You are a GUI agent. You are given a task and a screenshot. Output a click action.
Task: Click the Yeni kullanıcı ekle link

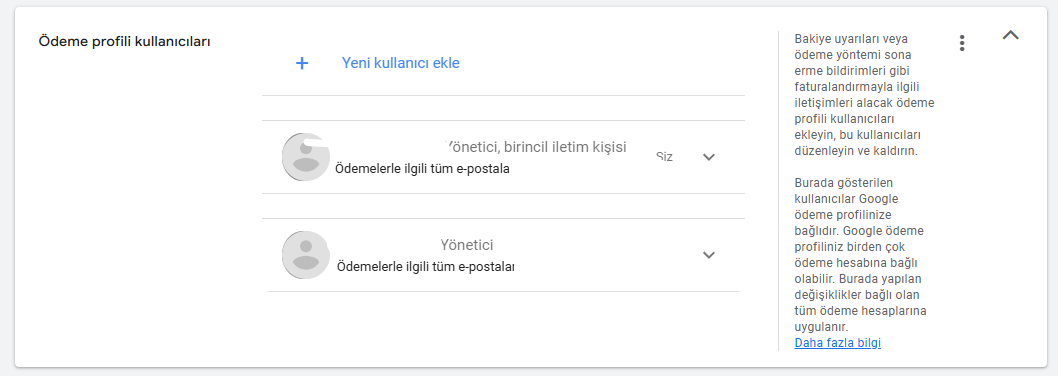401,63
